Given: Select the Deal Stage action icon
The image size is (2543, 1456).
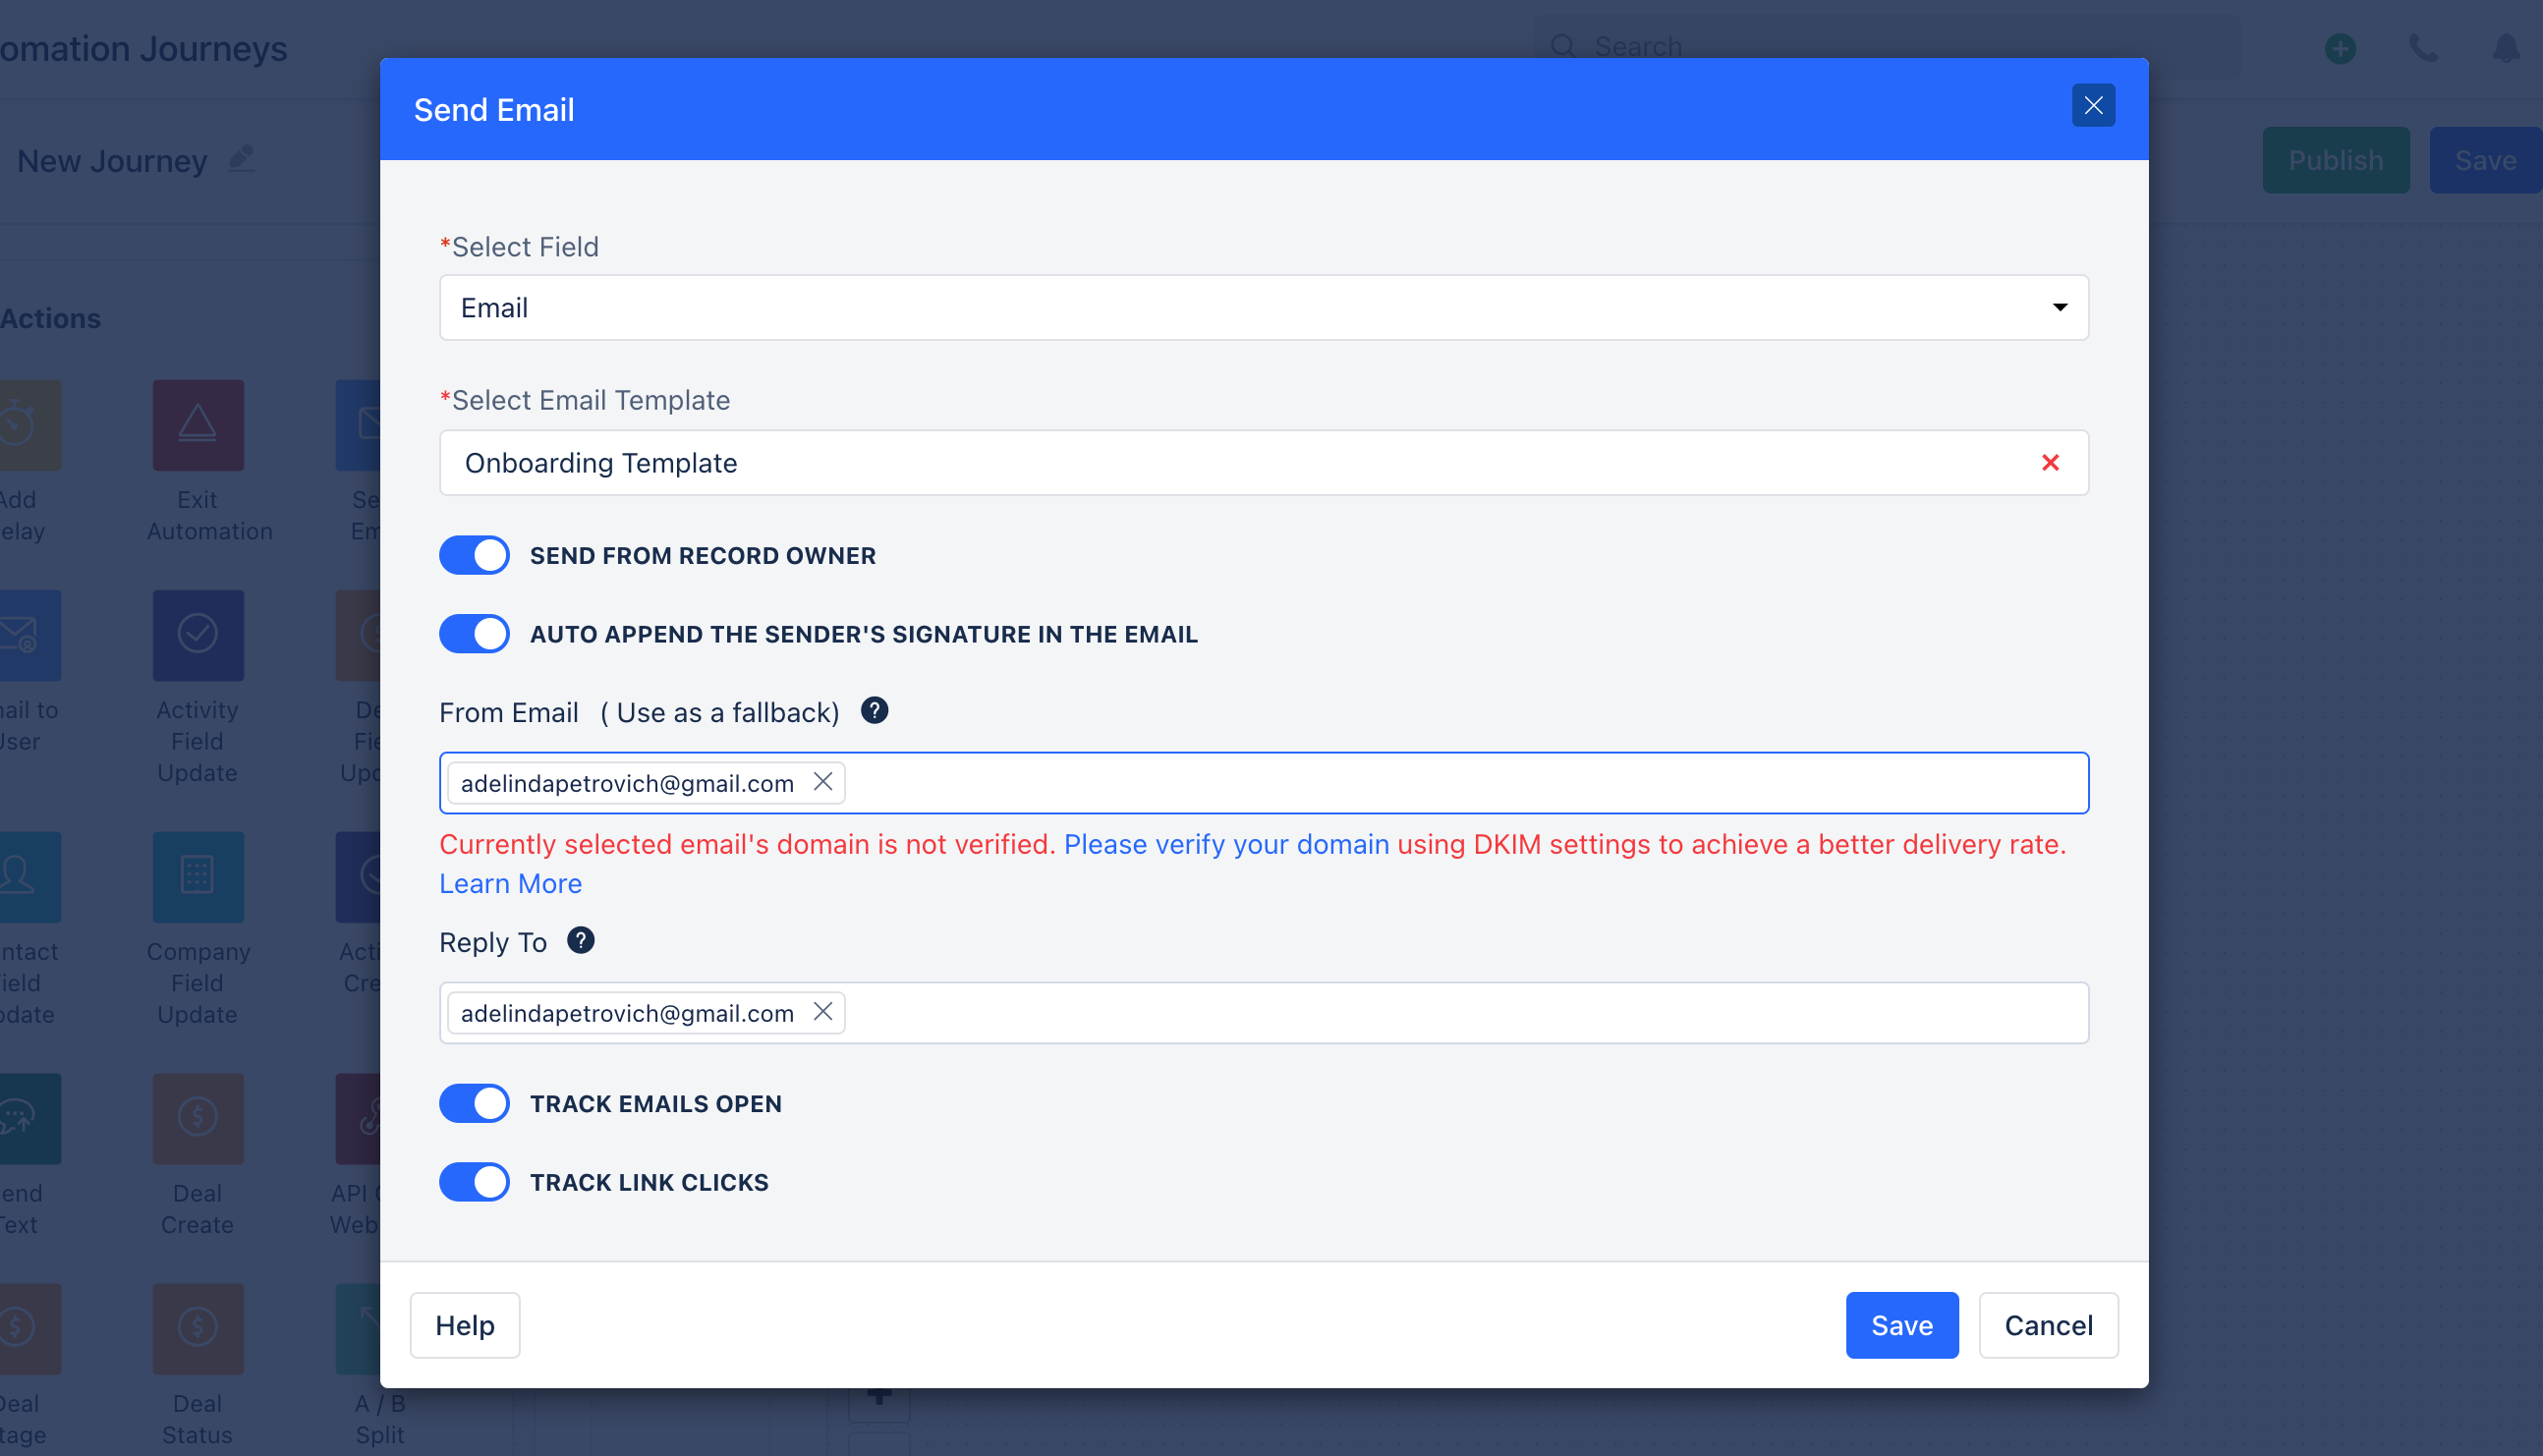Looking at the screenshot, I should [x=30, y=1329].
